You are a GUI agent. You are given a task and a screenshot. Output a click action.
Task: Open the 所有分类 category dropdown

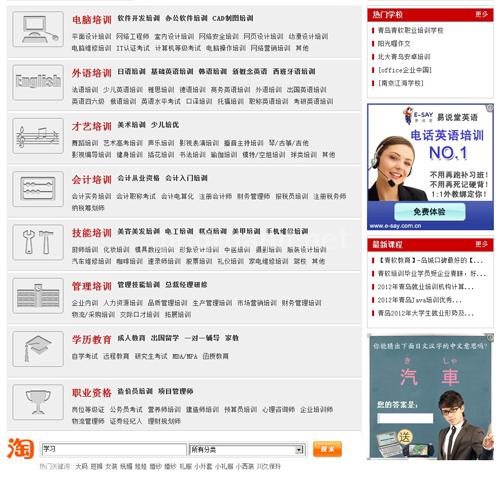(x=247, y=450)
